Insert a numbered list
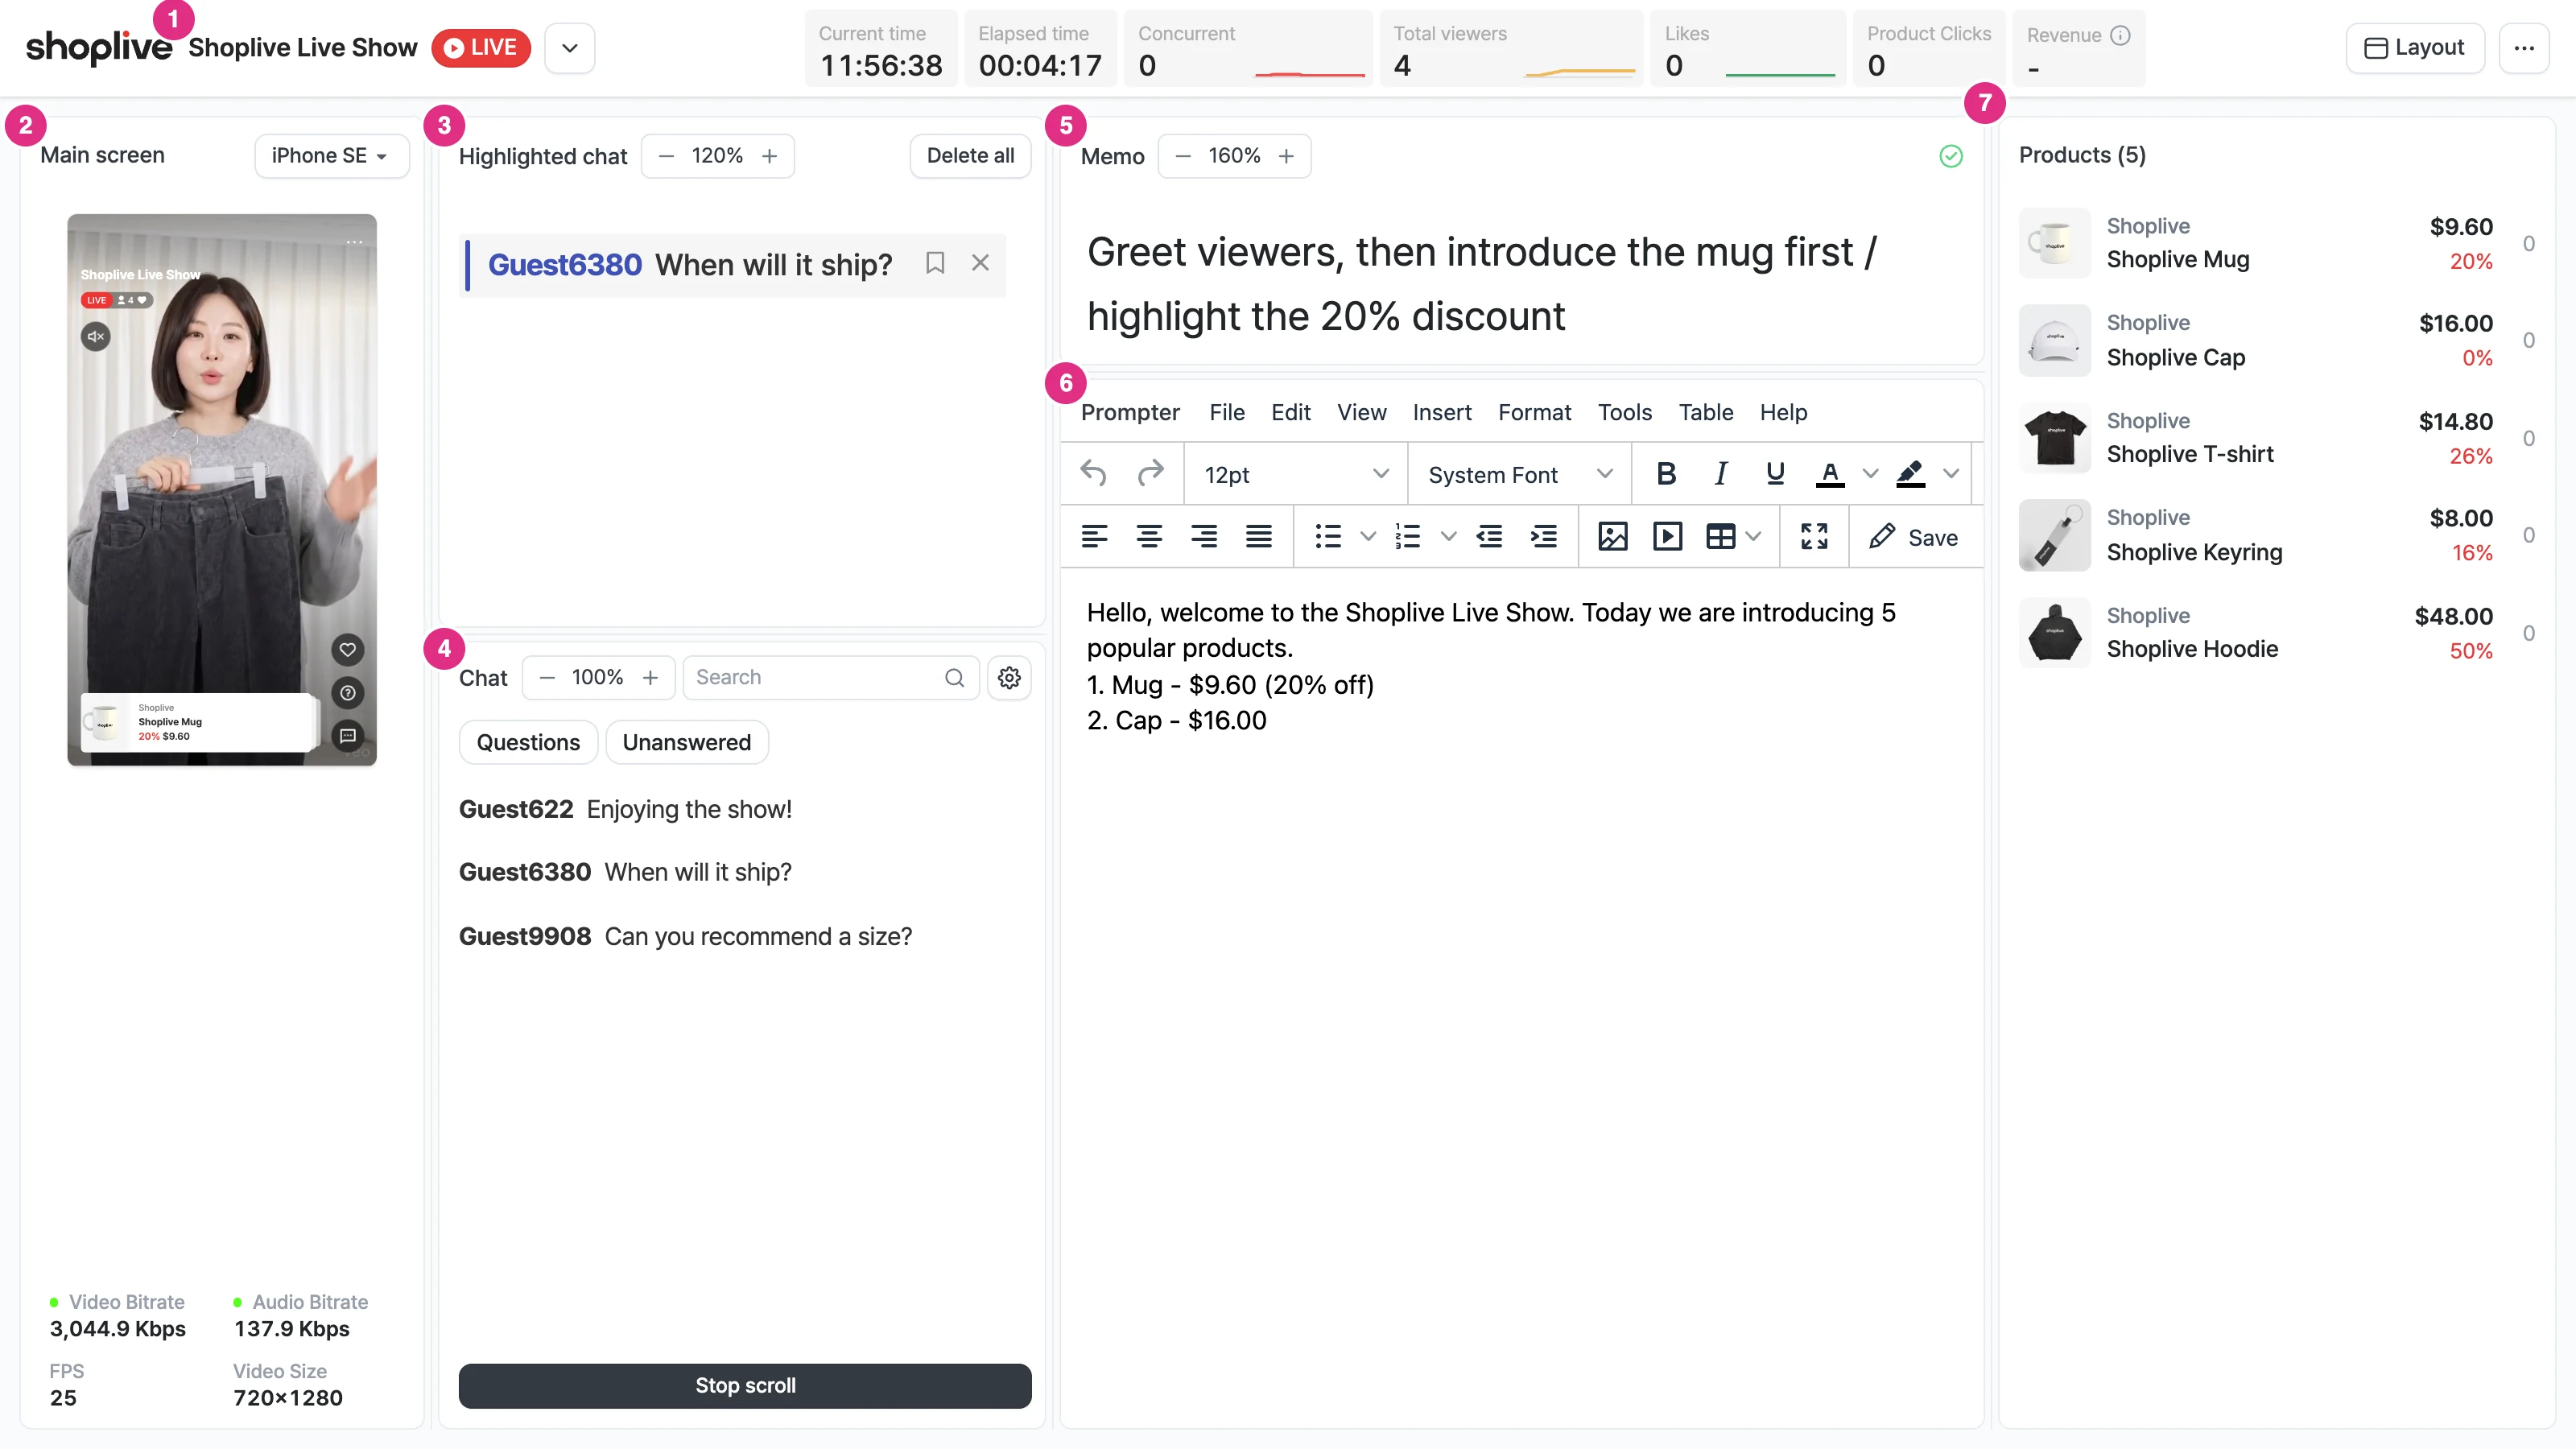2576x1449 pixels. [1408, 537]
